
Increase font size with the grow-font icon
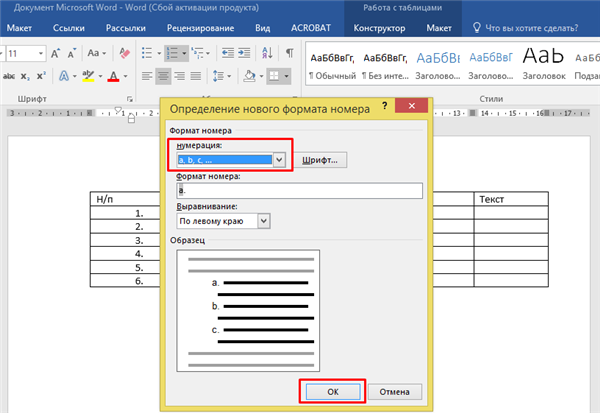point(55,53)
